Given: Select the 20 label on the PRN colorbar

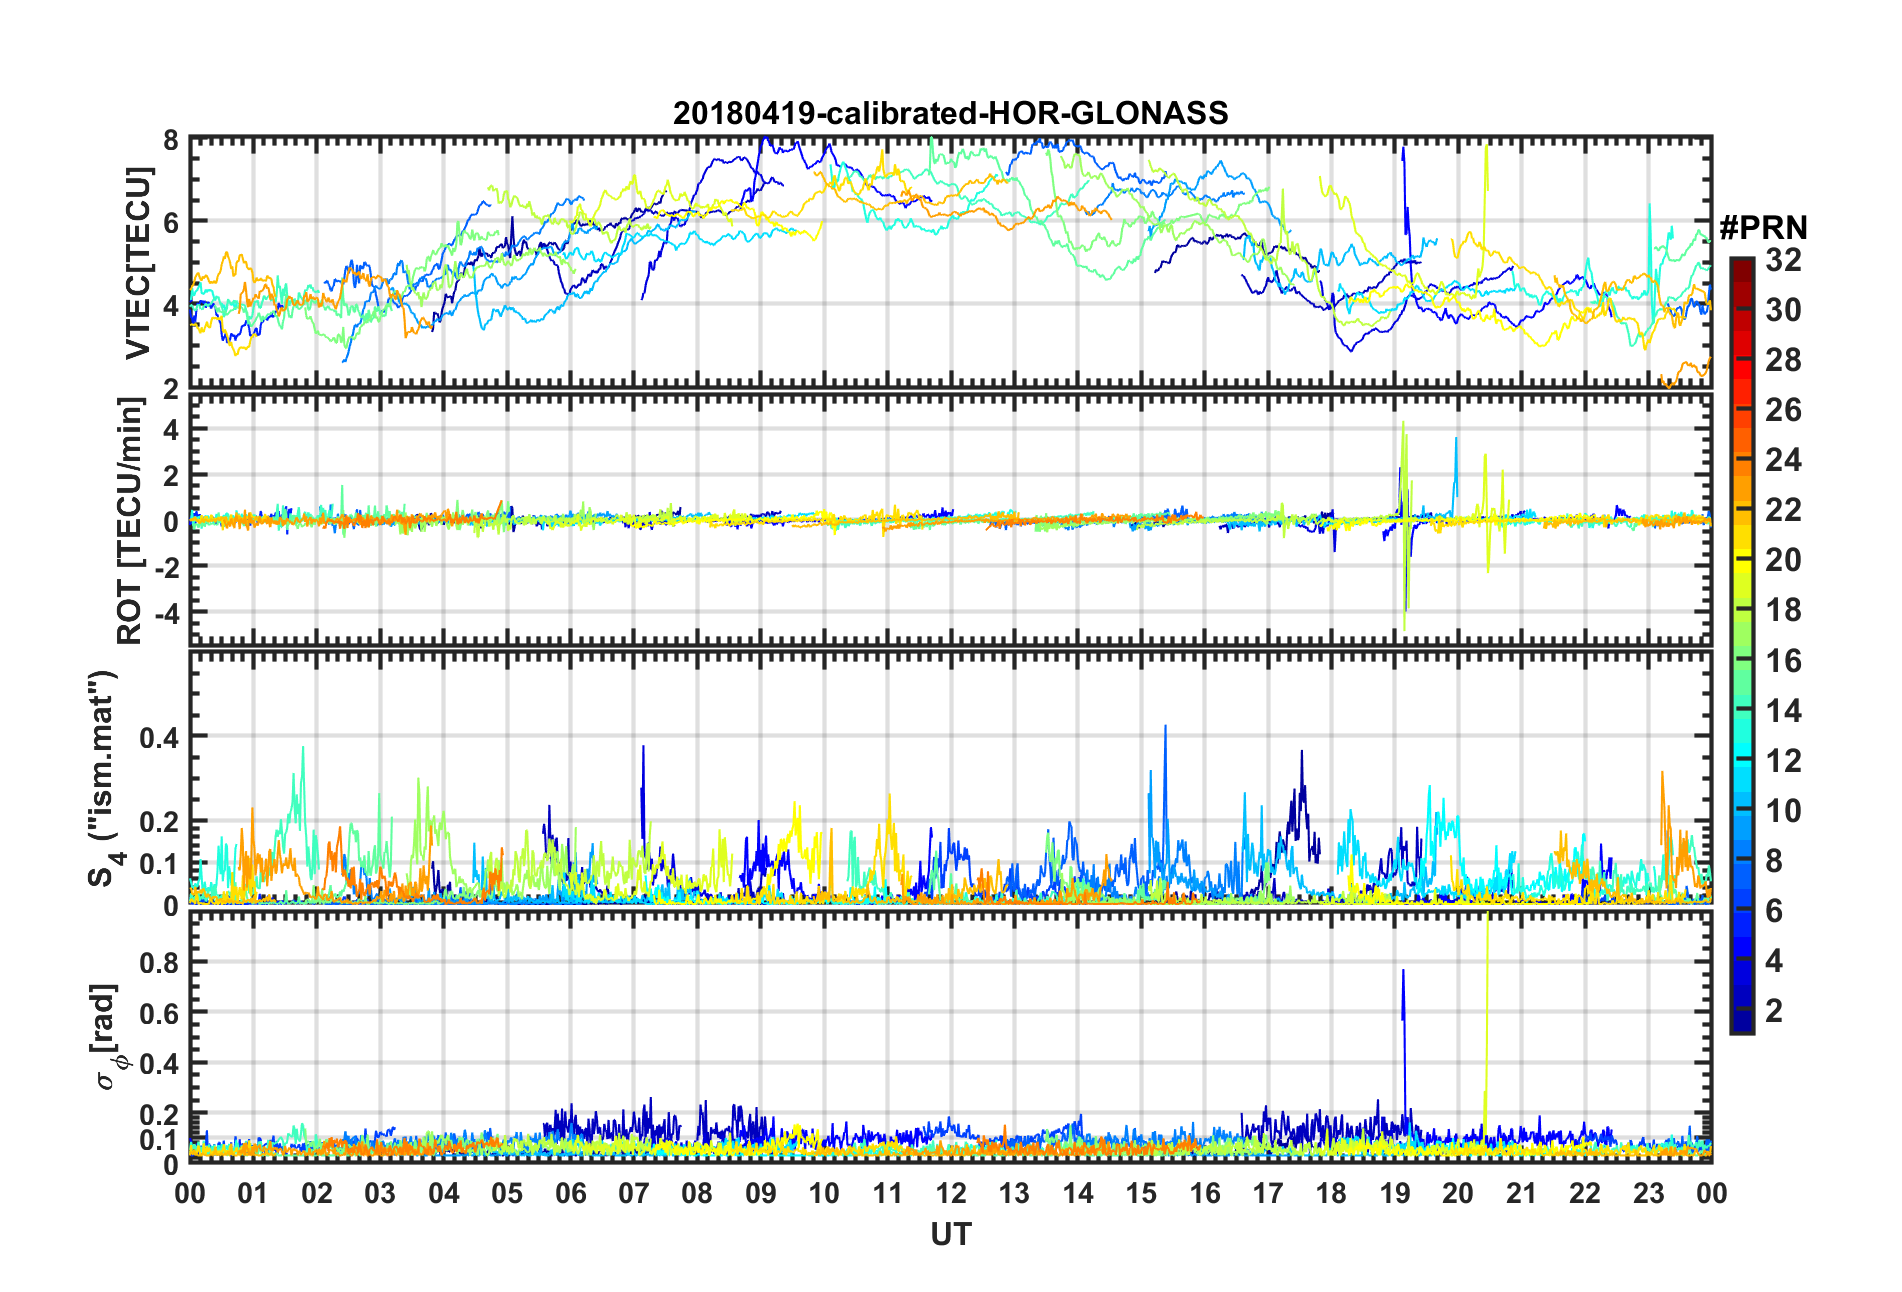Looking at the screenshot, I should coord(1783,560).
